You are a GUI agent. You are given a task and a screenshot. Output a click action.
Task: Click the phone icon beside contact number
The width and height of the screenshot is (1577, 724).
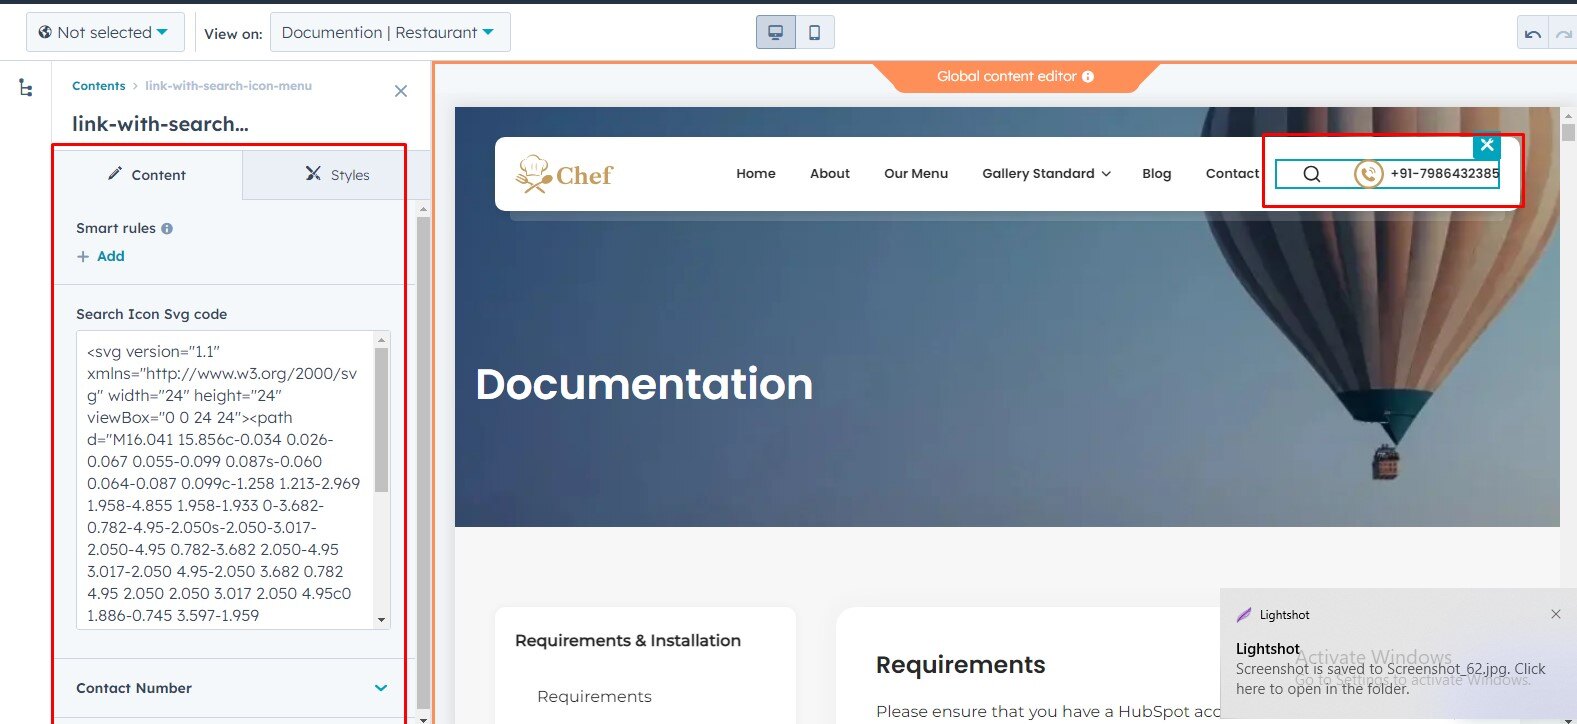coord(1368,174)
